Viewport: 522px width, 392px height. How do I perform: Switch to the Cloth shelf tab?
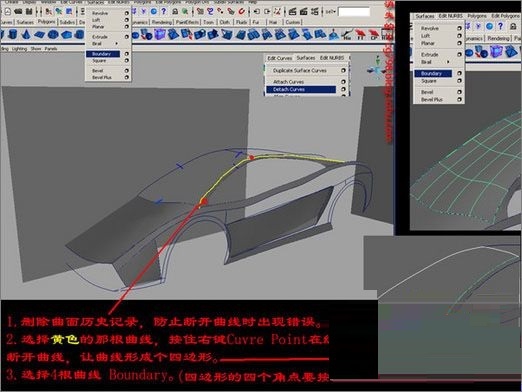225,22
